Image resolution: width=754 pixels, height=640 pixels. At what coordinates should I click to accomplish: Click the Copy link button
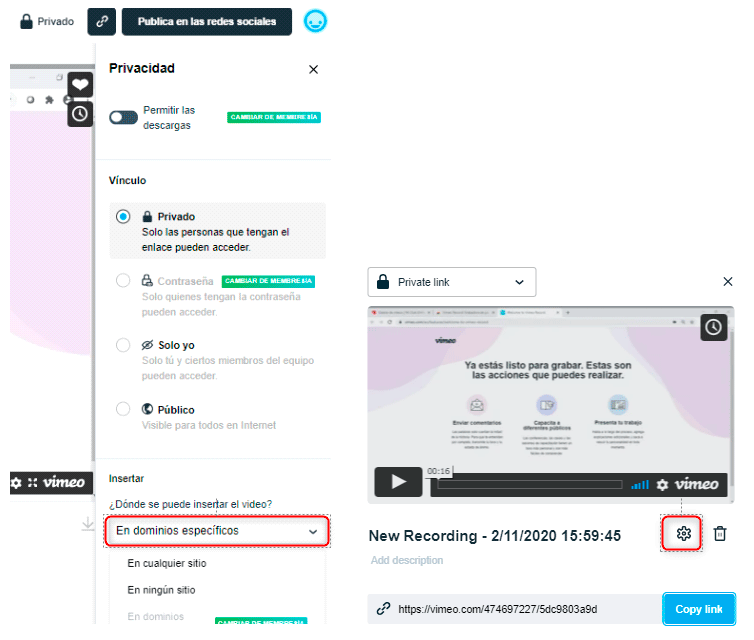point(699,609)
